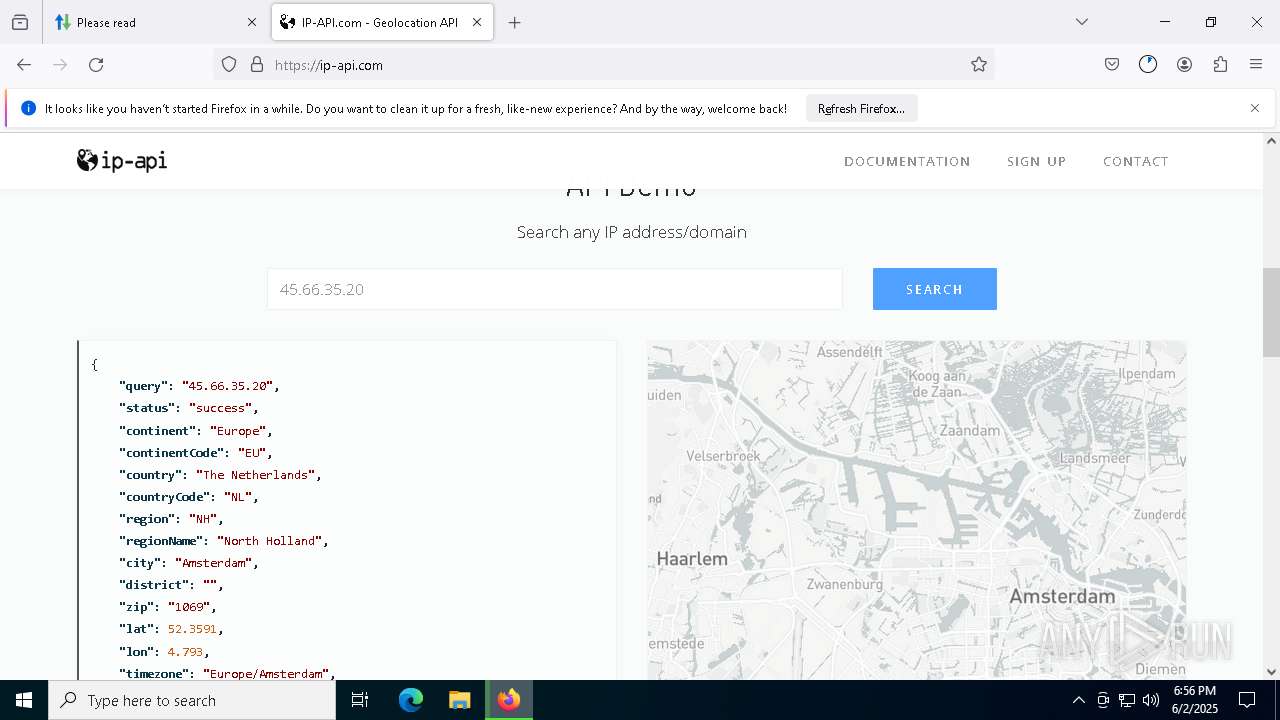
Task: Open Windows Start menu
Action: [24, 700]
